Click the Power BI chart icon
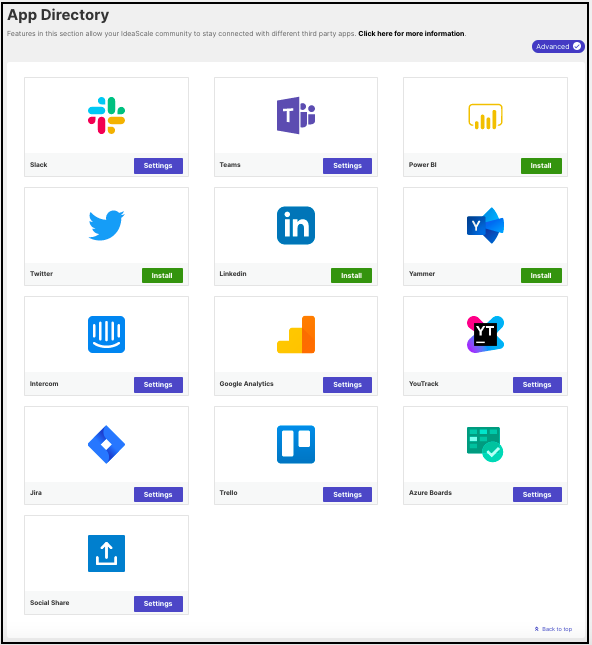The image size is (592, 645). coord(485,116)
